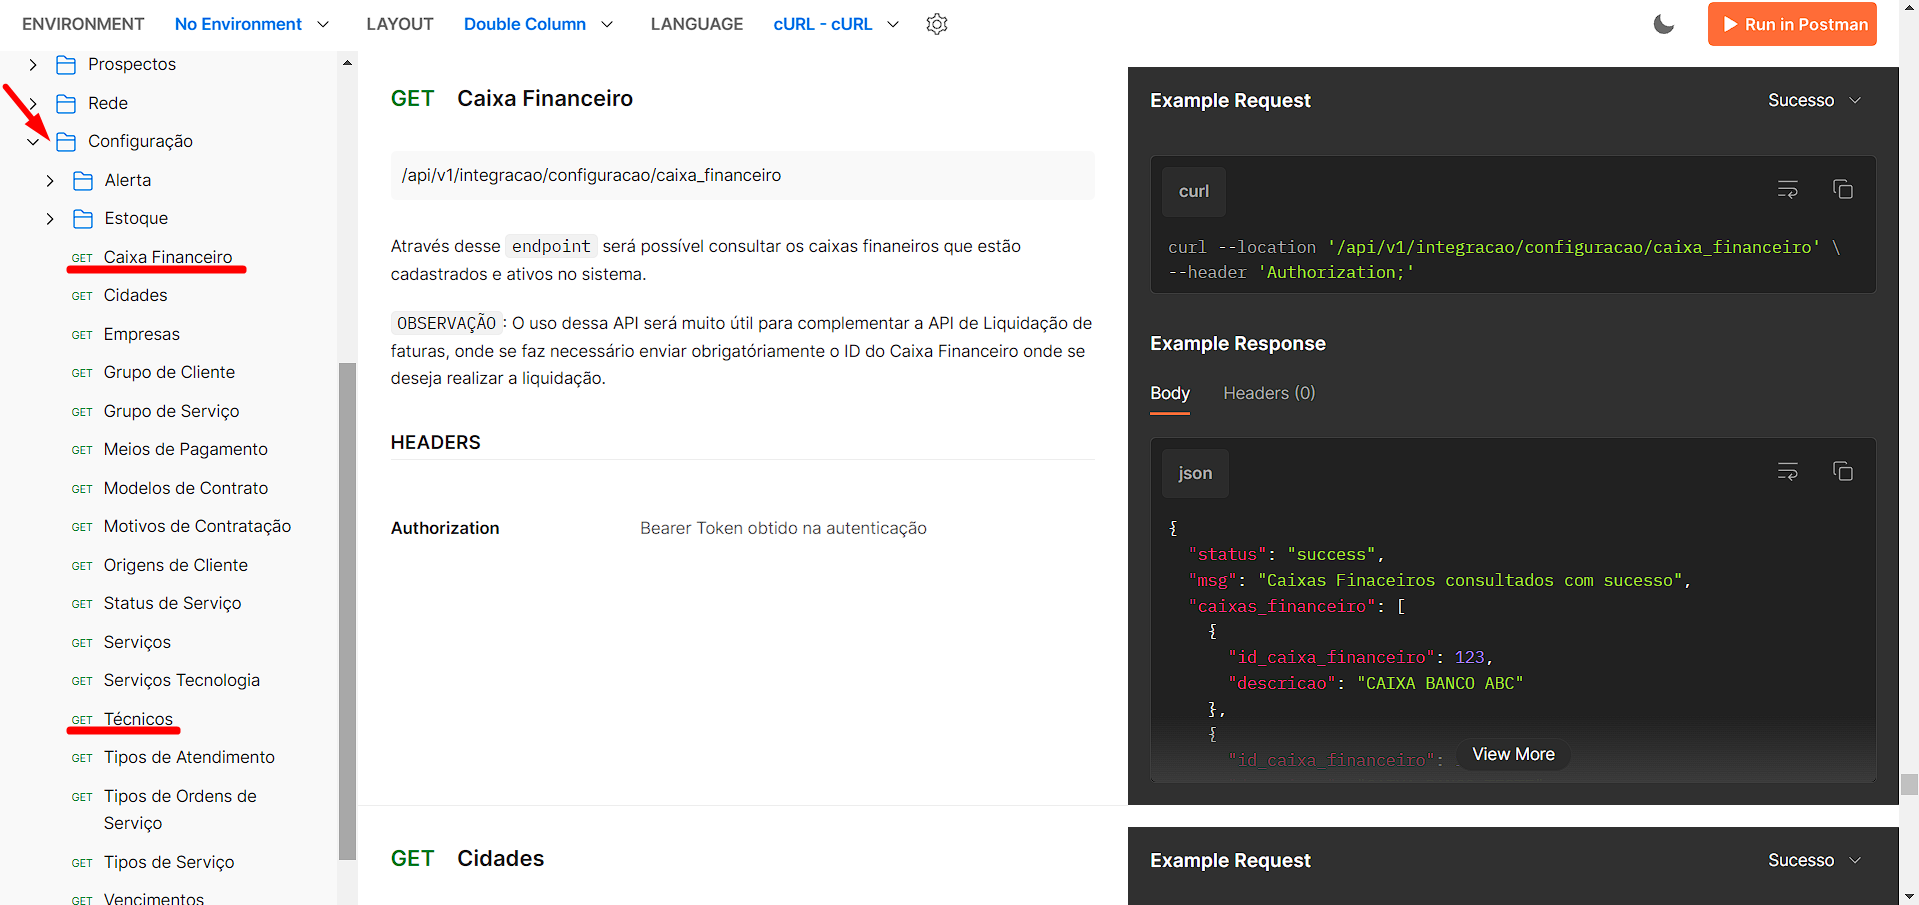Open the Estoque folder label
1919x905 pixels.
pos(136,218)
